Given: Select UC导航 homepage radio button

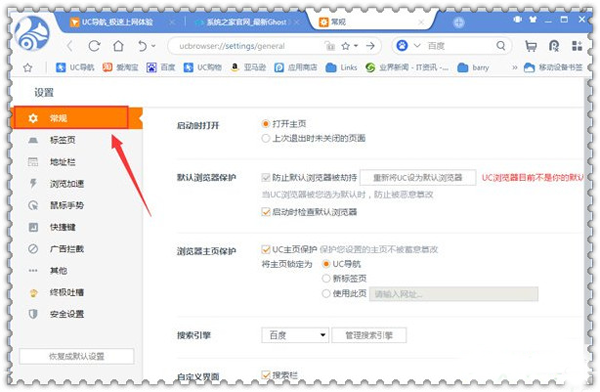Looking at the screenshot, I should click(x=326, y=264).
